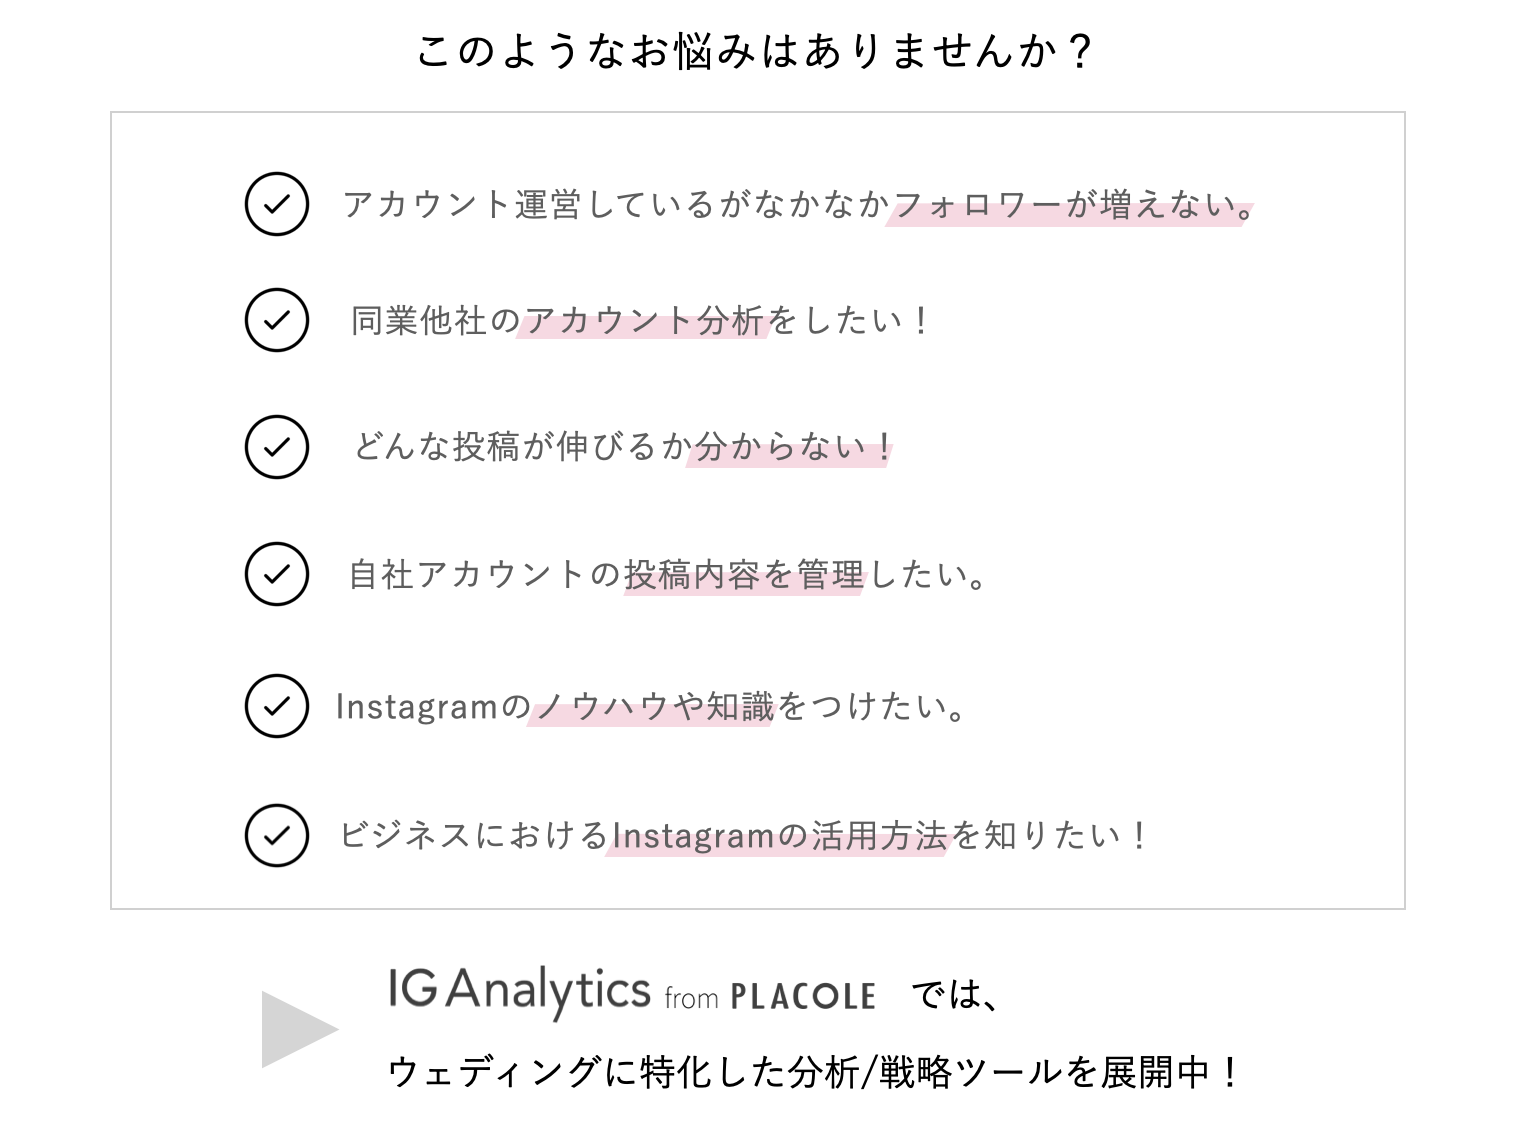Click the highlighted 投稿内容を管理 phrase

(743, 575)
